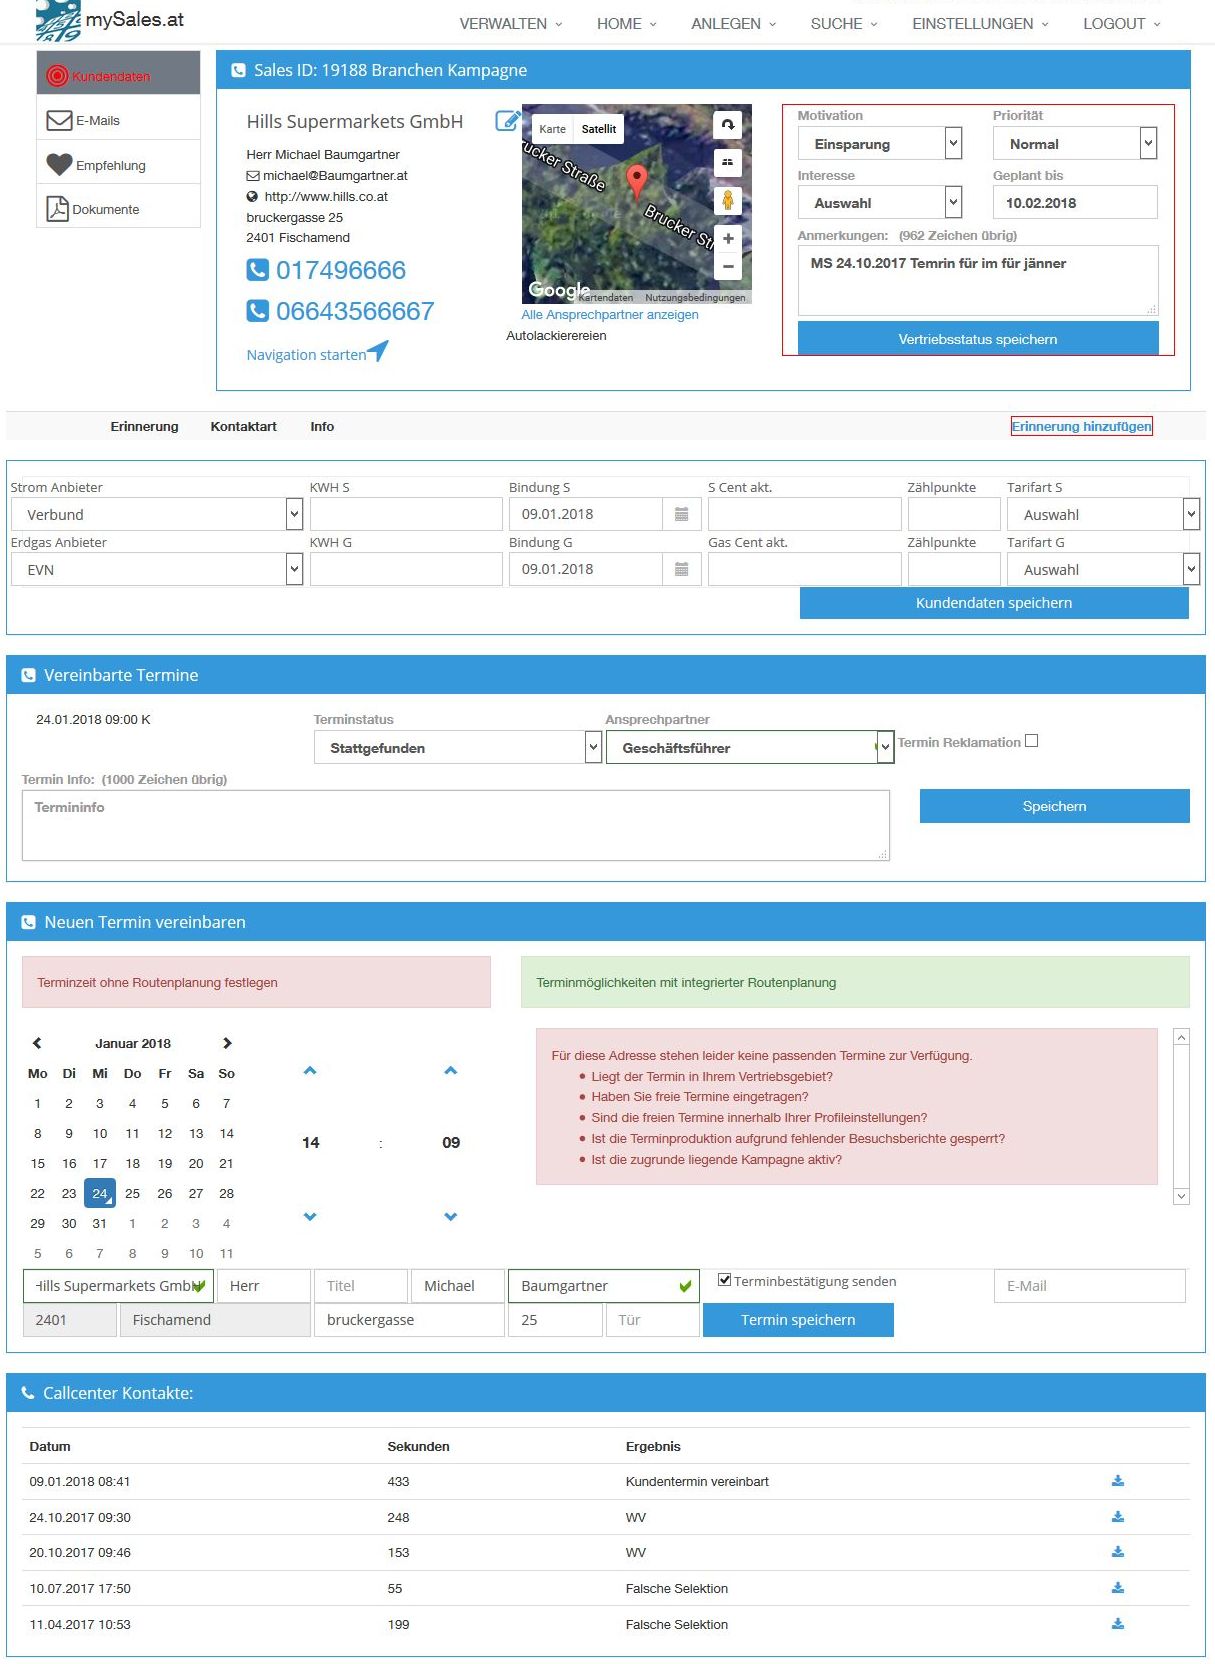Click into the Termininfo text area
Screen dimensions: 1215x1664
(x=455, y=825)
